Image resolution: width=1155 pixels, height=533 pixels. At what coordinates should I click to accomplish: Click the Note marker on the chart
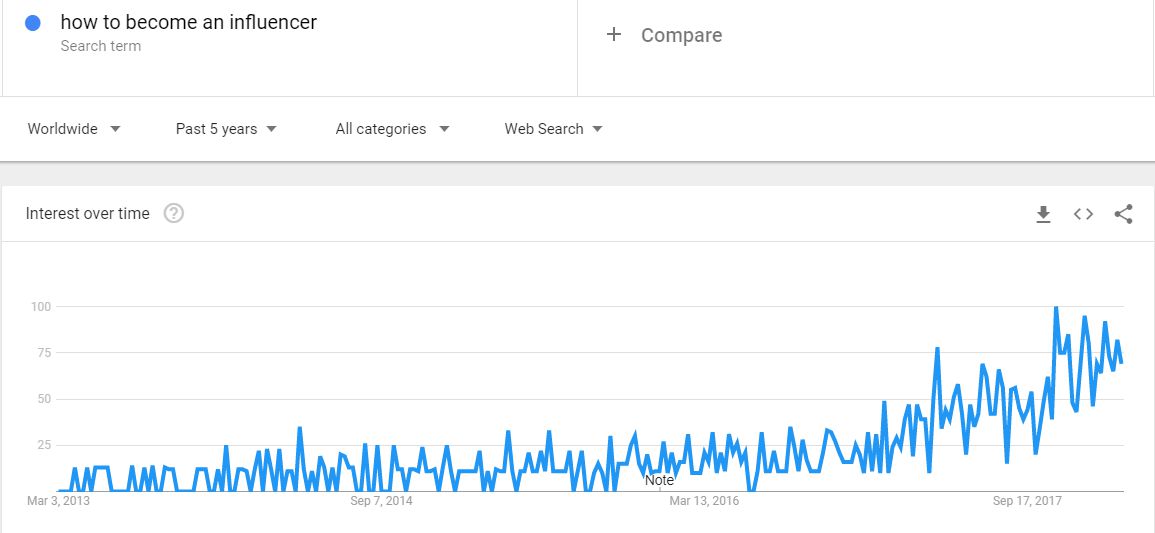[x=659, y=481]
